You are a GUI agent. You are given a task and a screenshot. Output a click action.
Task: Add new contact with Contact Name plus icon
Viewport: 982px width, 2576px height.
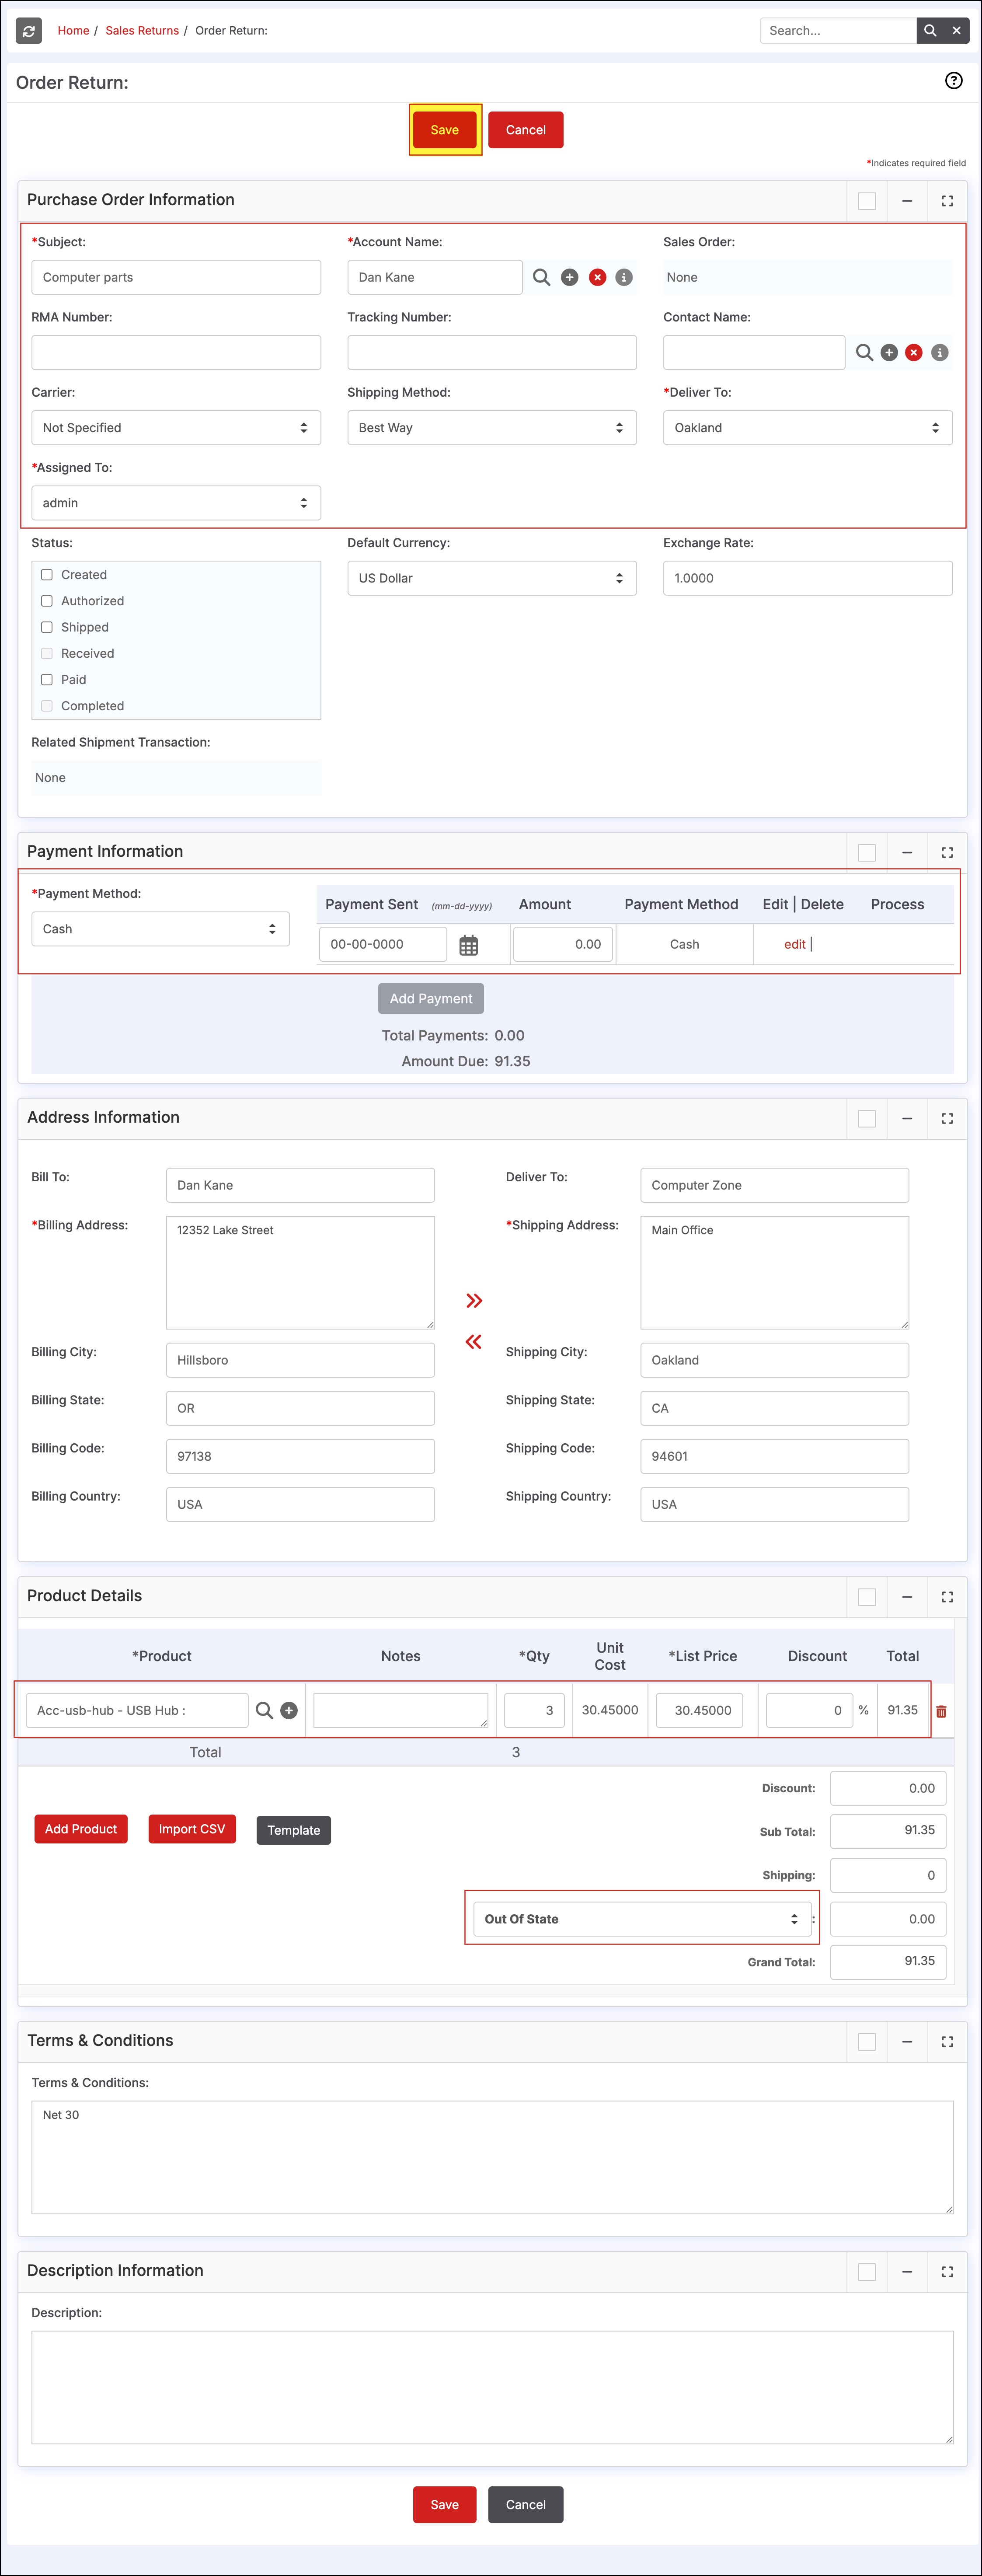889,353
